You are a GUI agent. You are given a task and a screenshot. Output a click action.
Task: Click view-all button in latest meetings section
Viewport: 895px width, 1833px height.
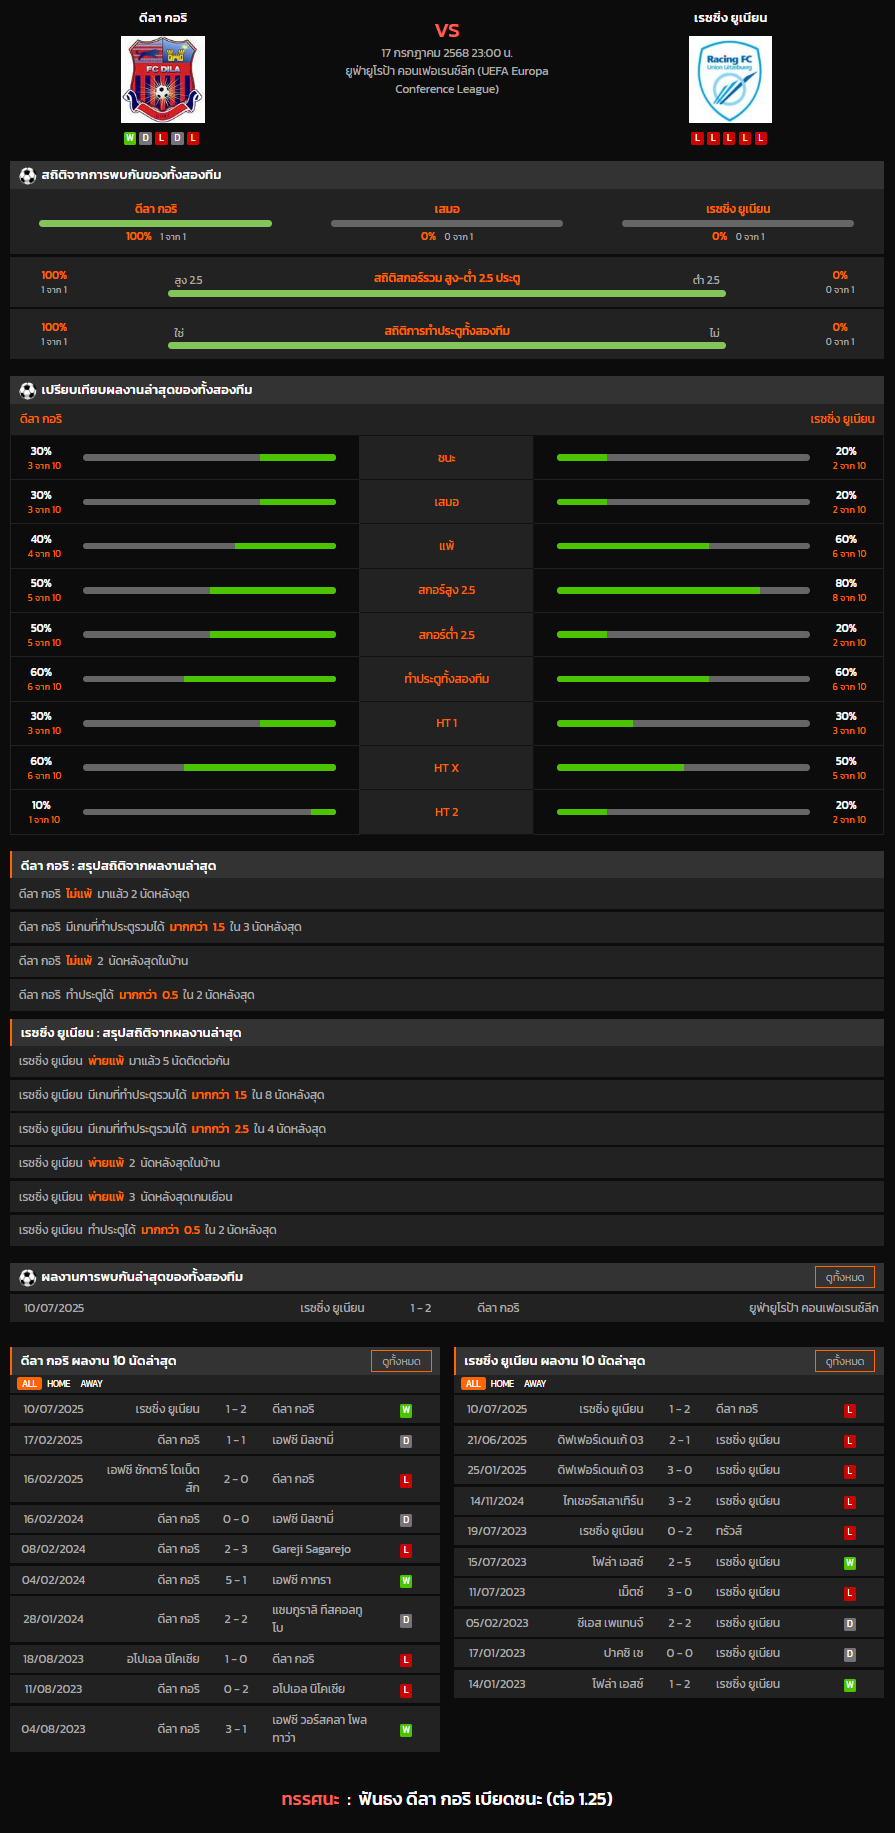tap(845, 1277)
